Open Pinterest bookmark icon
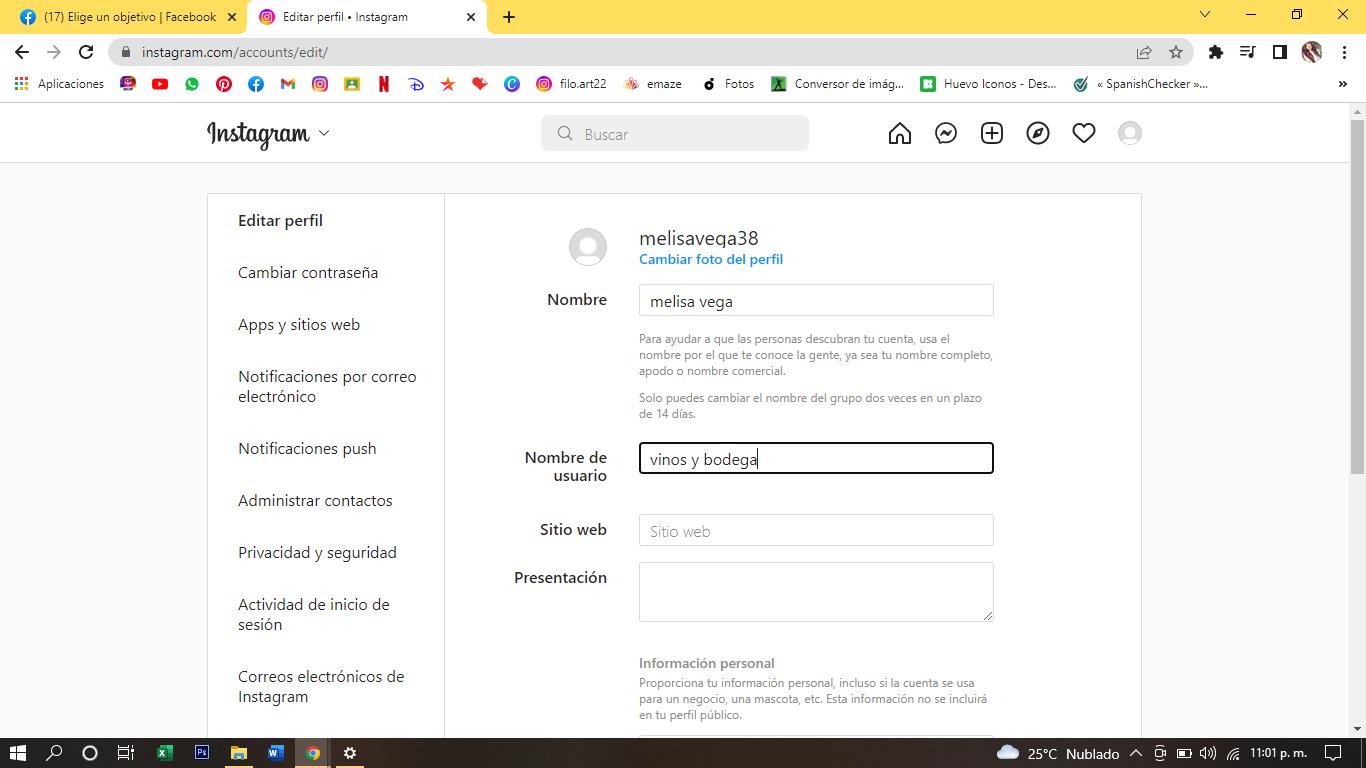The width and height of the screenshot is (1366, 768). pyautogui.click(x=224, y=84)
